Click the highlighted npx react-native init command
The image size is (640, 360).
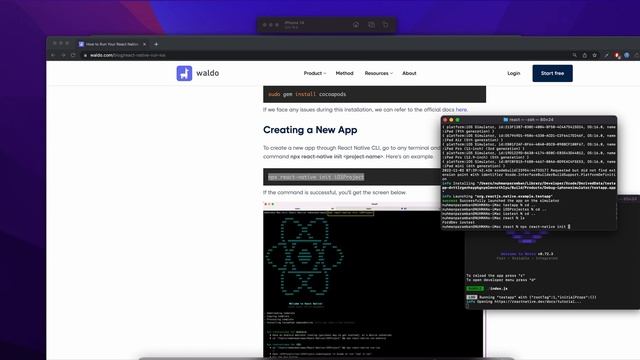point(316,177)
